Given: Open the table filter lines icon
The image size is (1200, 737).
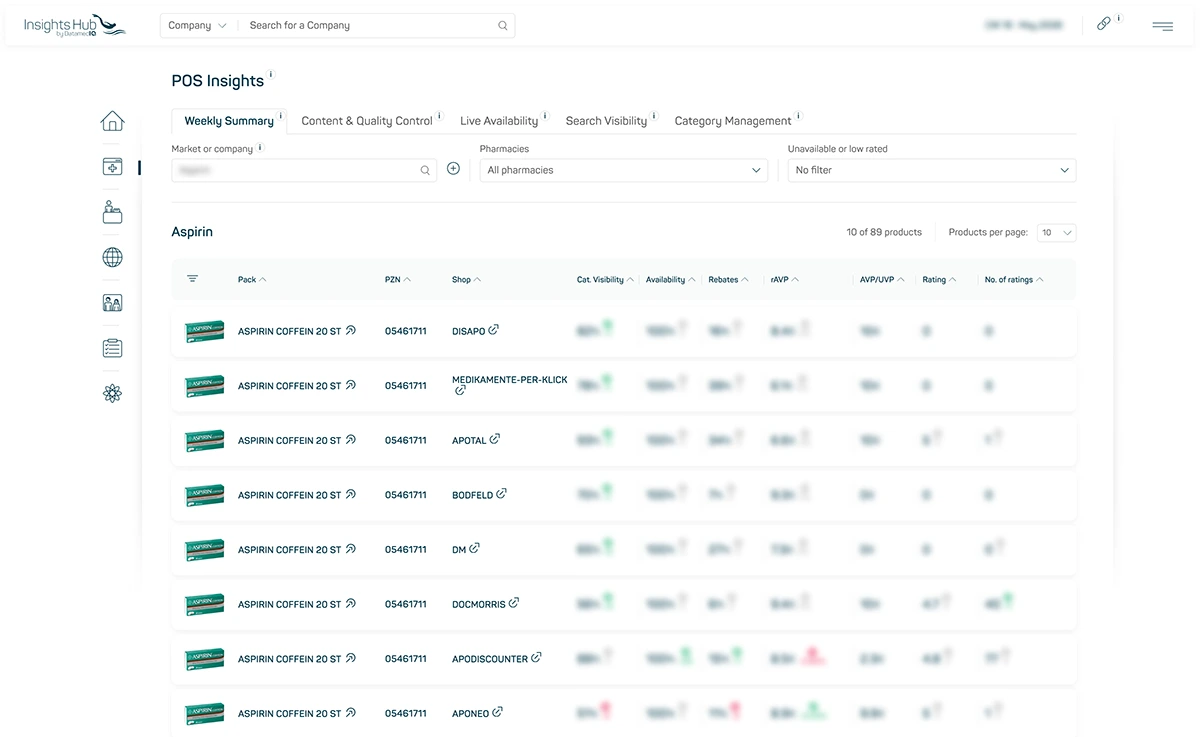Looking at the screenshot, I should (192, 279).
